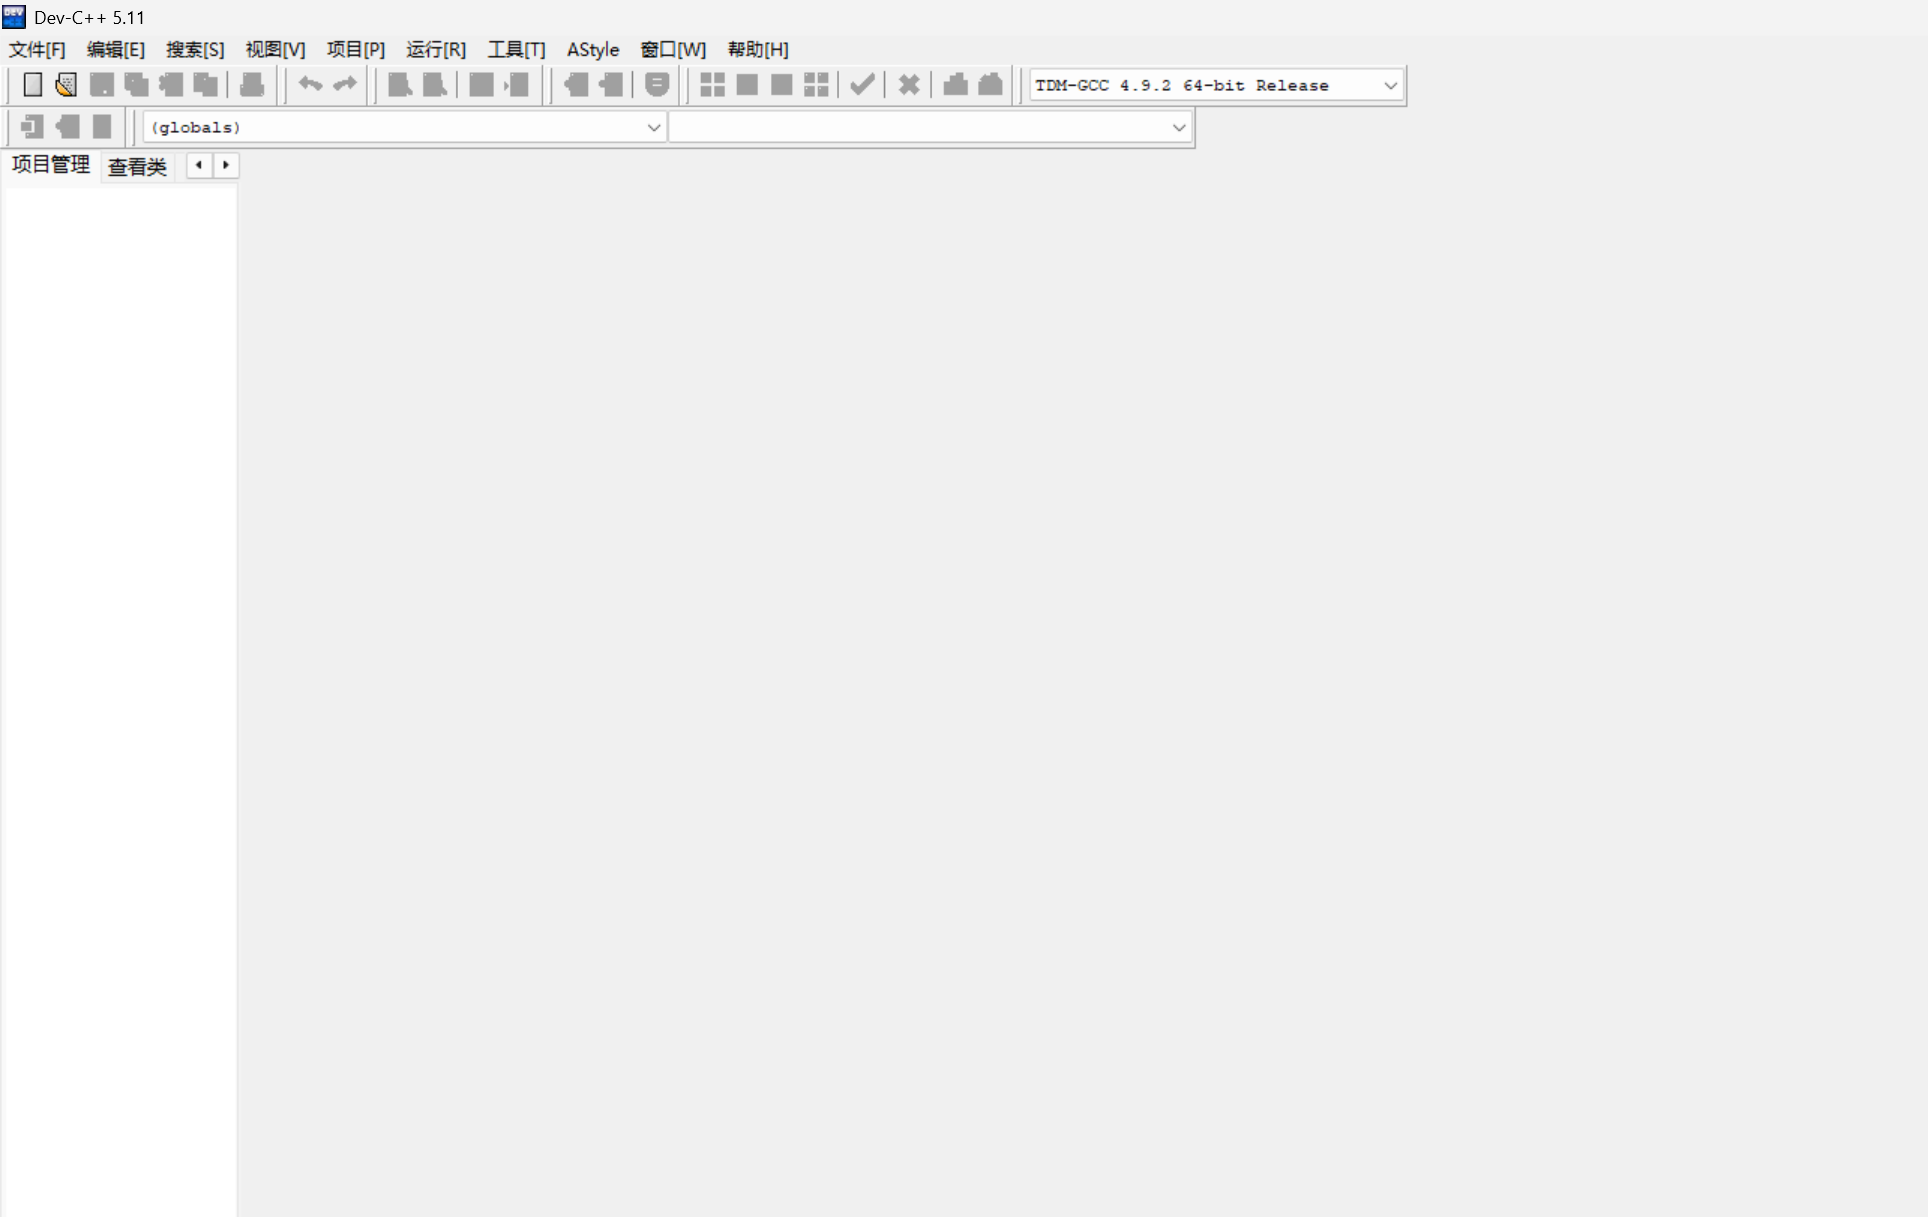The image size is (1928, 1217).
Task: Click the Undo arrow icon
Action: coord(310,85)
